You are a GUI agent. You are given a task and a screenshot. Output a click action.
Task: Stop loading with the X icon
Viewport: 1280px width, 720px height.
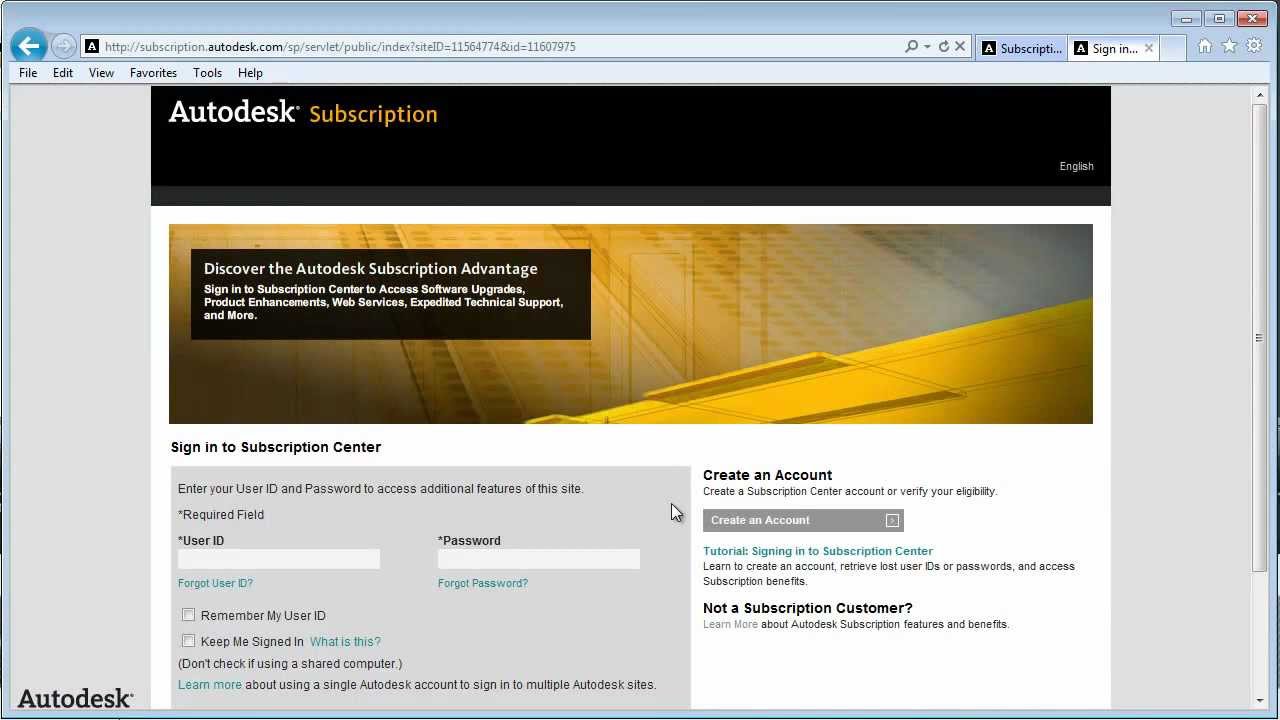[960, 46]
